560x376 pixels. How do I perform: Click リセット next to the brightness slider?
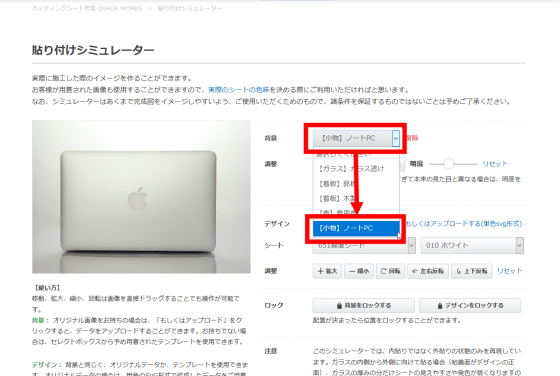pyautogui.click(x=495, y=164)
